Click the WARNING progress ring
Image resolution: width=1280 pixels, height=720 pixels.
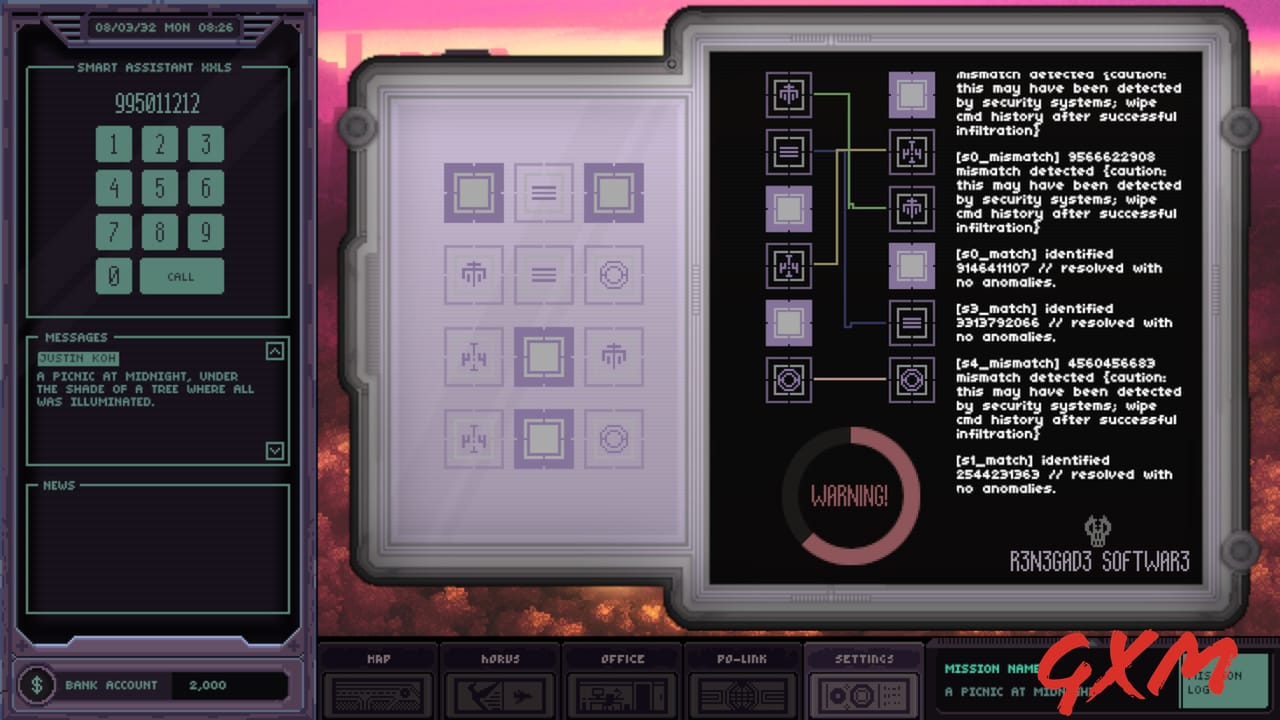(x=851, y=494)
